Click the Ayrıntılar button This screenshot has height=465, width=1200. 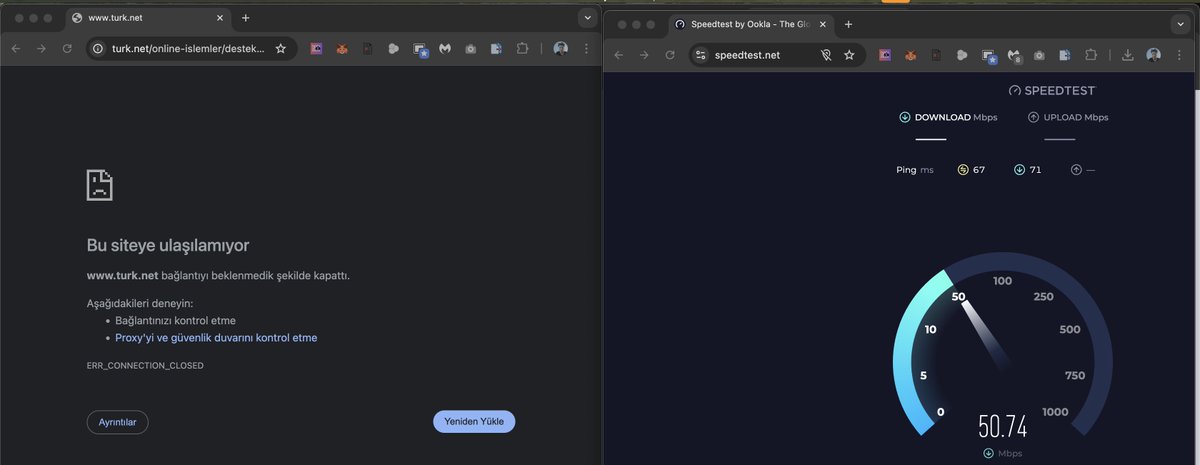[117, 422]
